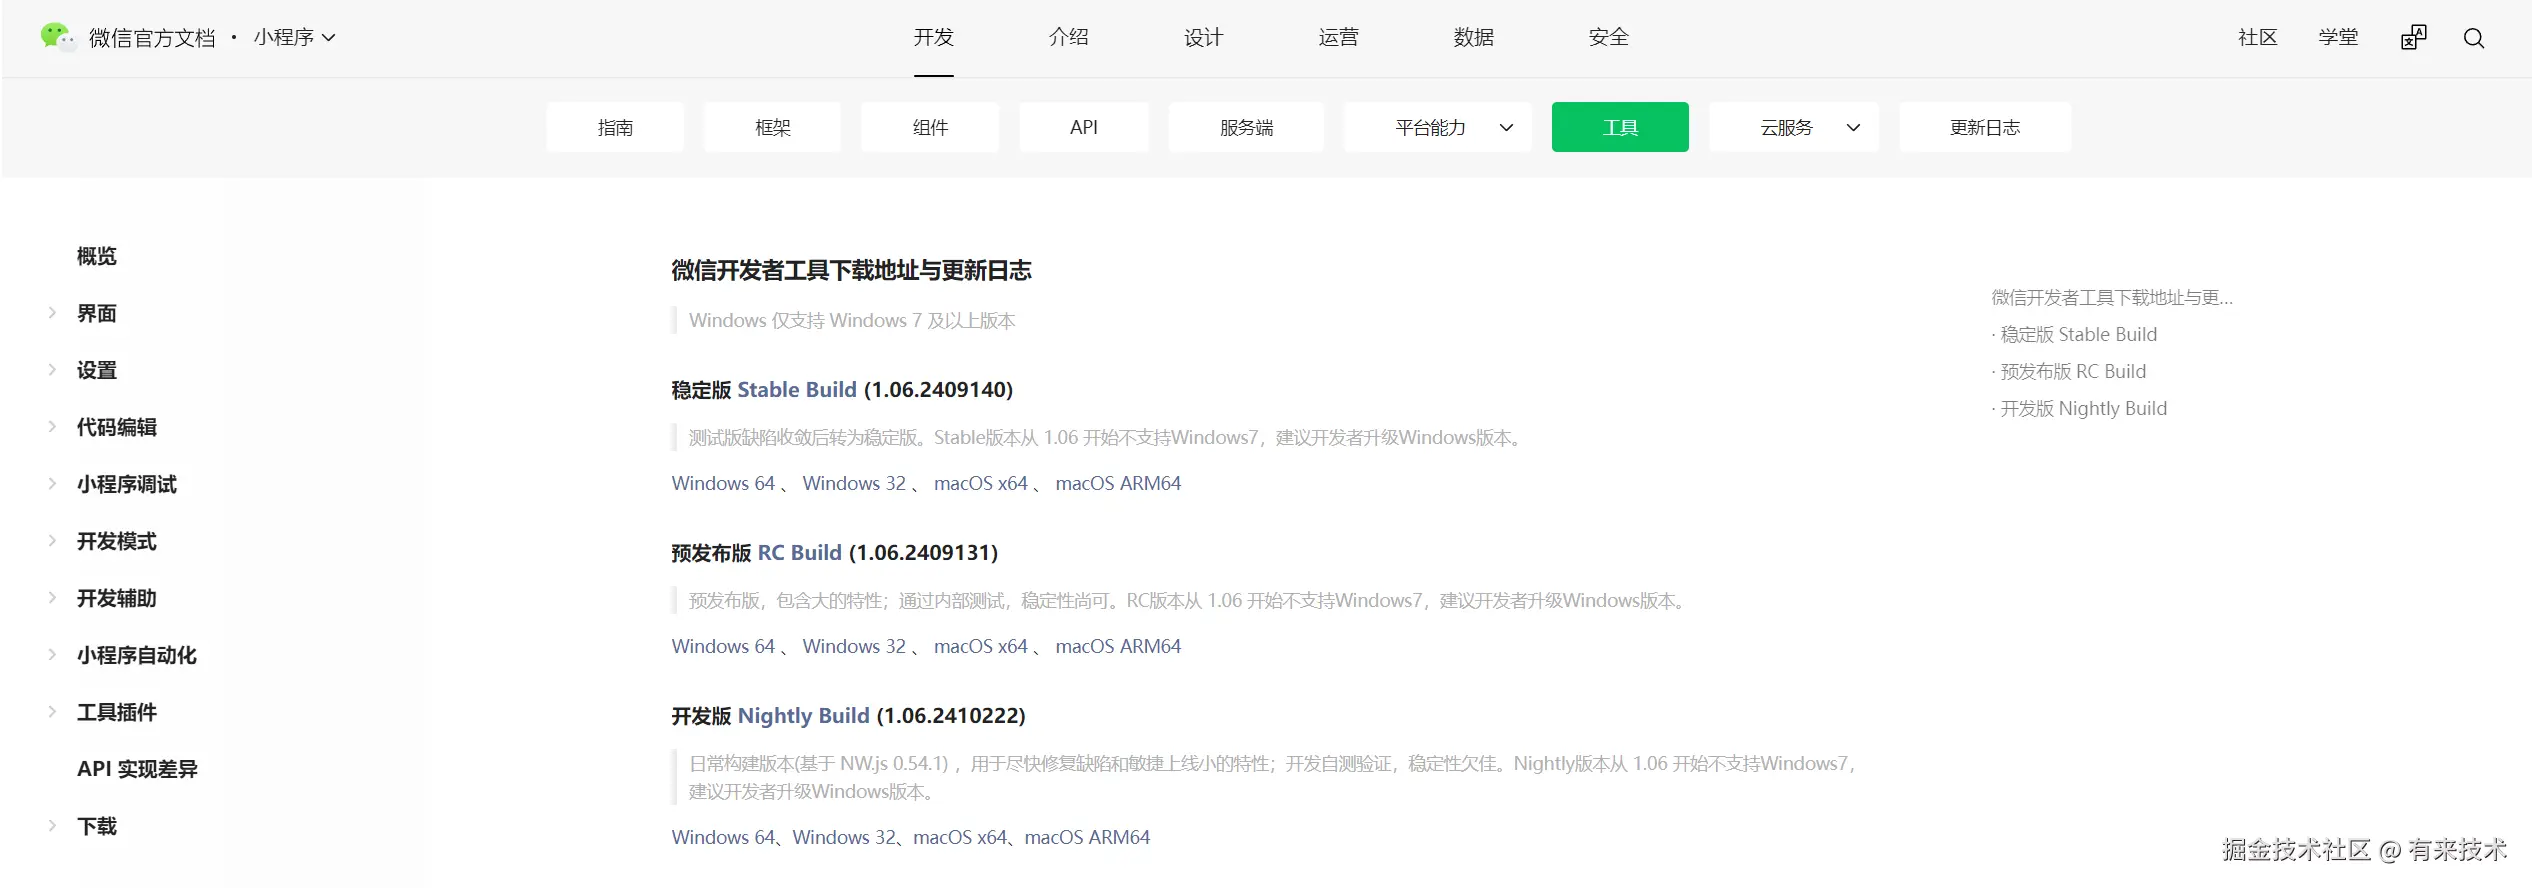Image resolution: width=2532 pixels, height=888 pixels.
Task: Click the Nightly Build heading link
Action: [x=804, y=715]
